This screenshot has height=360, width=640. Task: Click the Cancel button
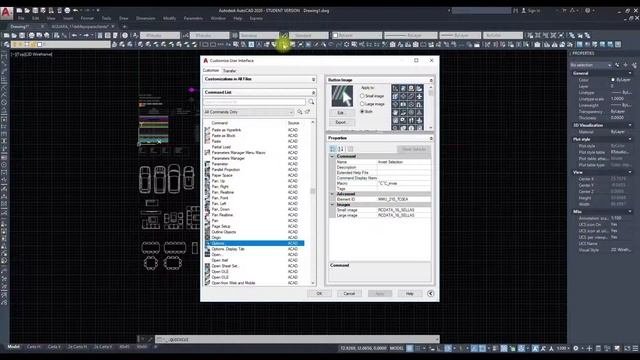click(x=349, y=293)
